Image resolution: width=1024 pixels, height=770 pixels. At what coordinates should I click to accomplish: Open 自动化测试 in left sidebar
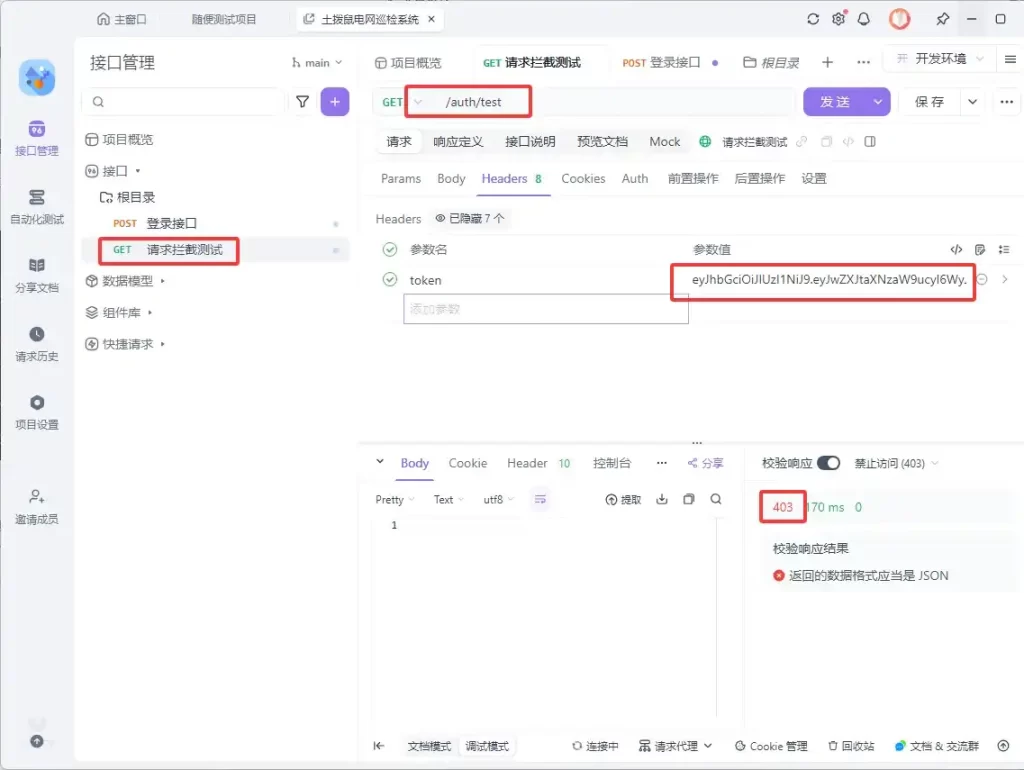(37, 206)
